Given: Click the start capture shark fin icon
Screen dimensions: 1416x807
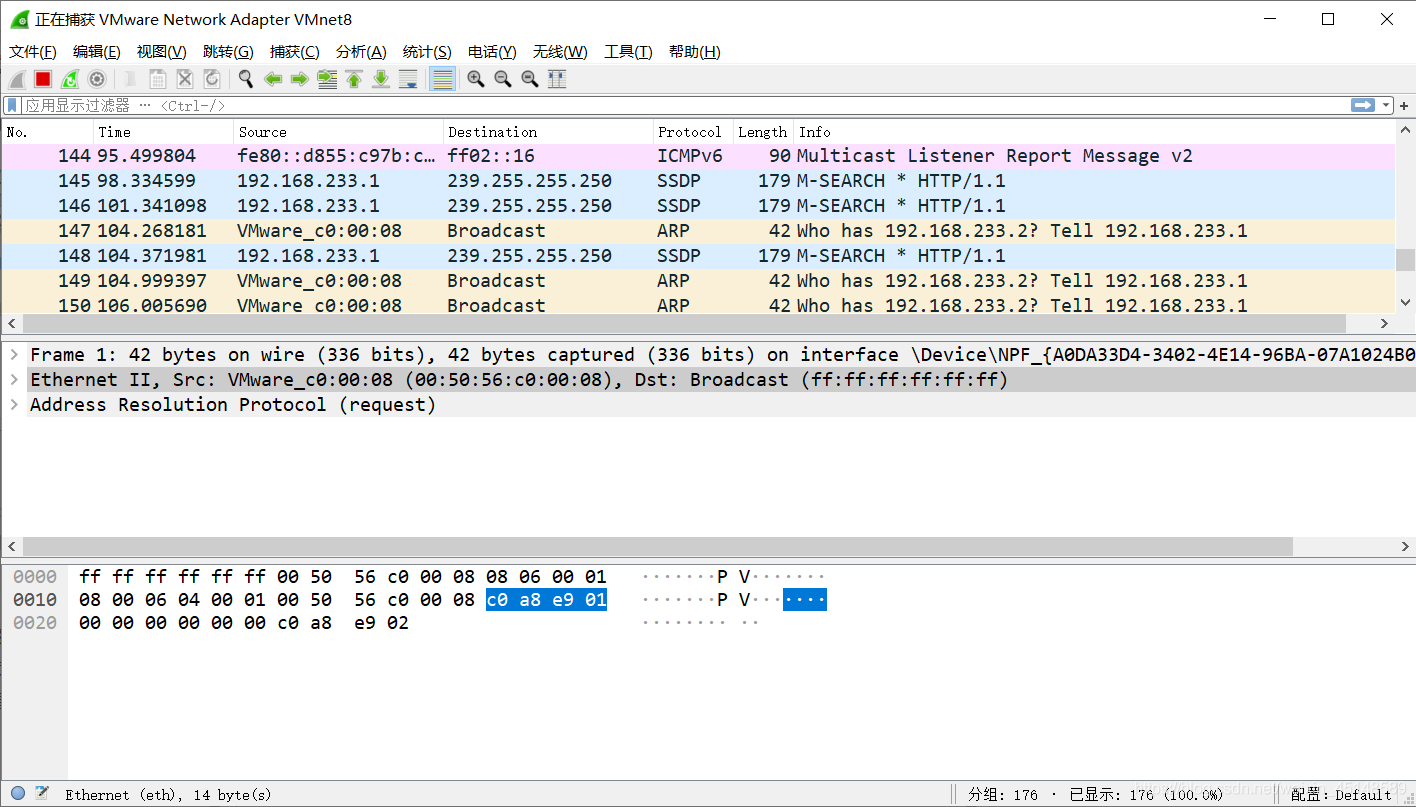Looking at the screenshot, I should [x=17, y=79].
